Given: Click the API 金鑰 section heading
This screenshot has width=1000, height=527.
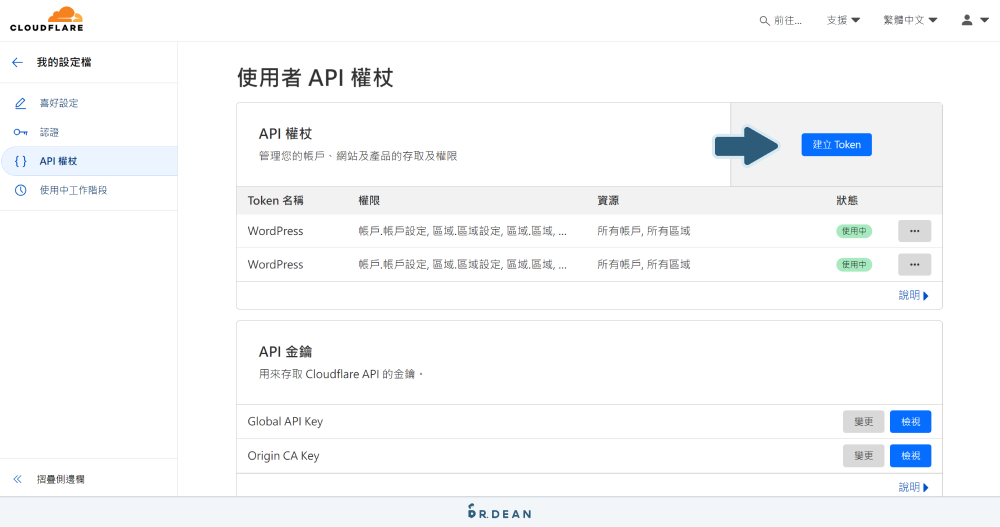Looking at the screenshot, I should (285, 352).
